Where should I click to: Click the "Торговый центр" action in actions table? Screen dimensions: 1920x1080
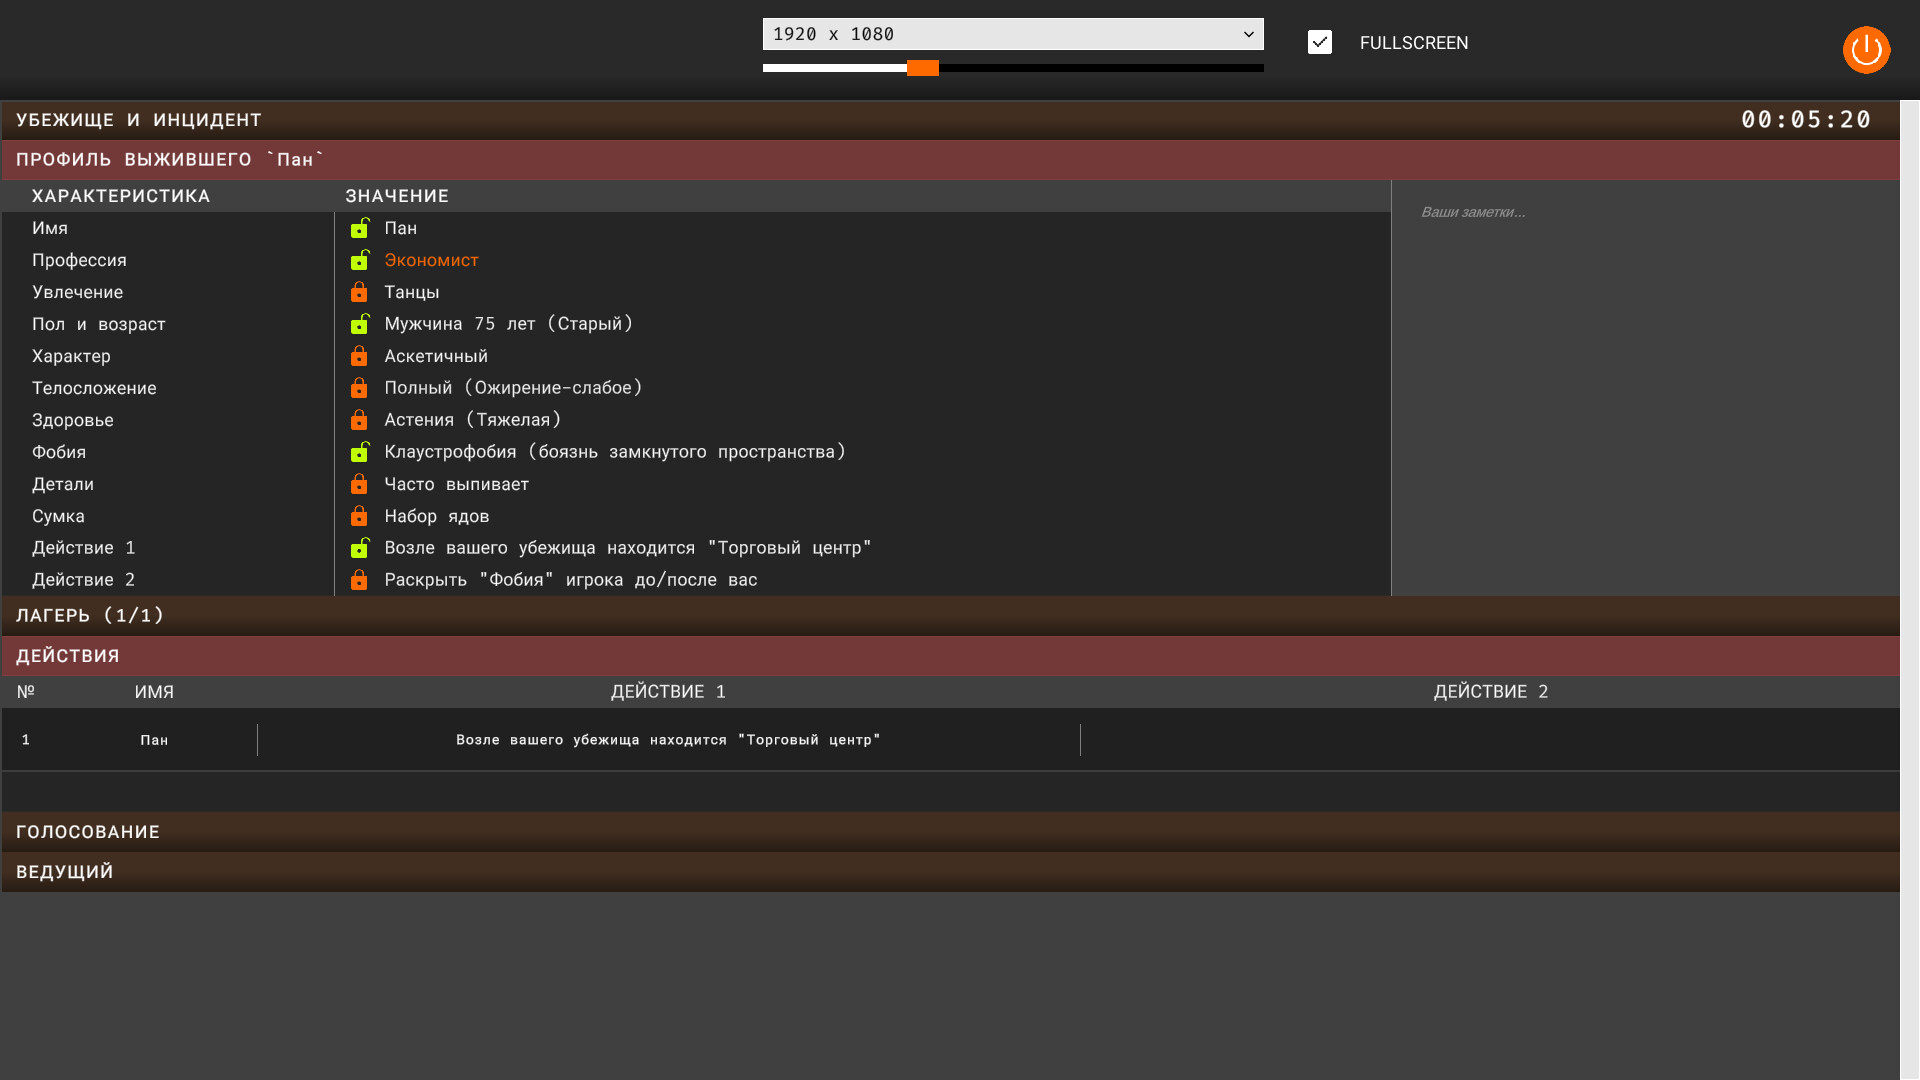[x=668, y=739]
